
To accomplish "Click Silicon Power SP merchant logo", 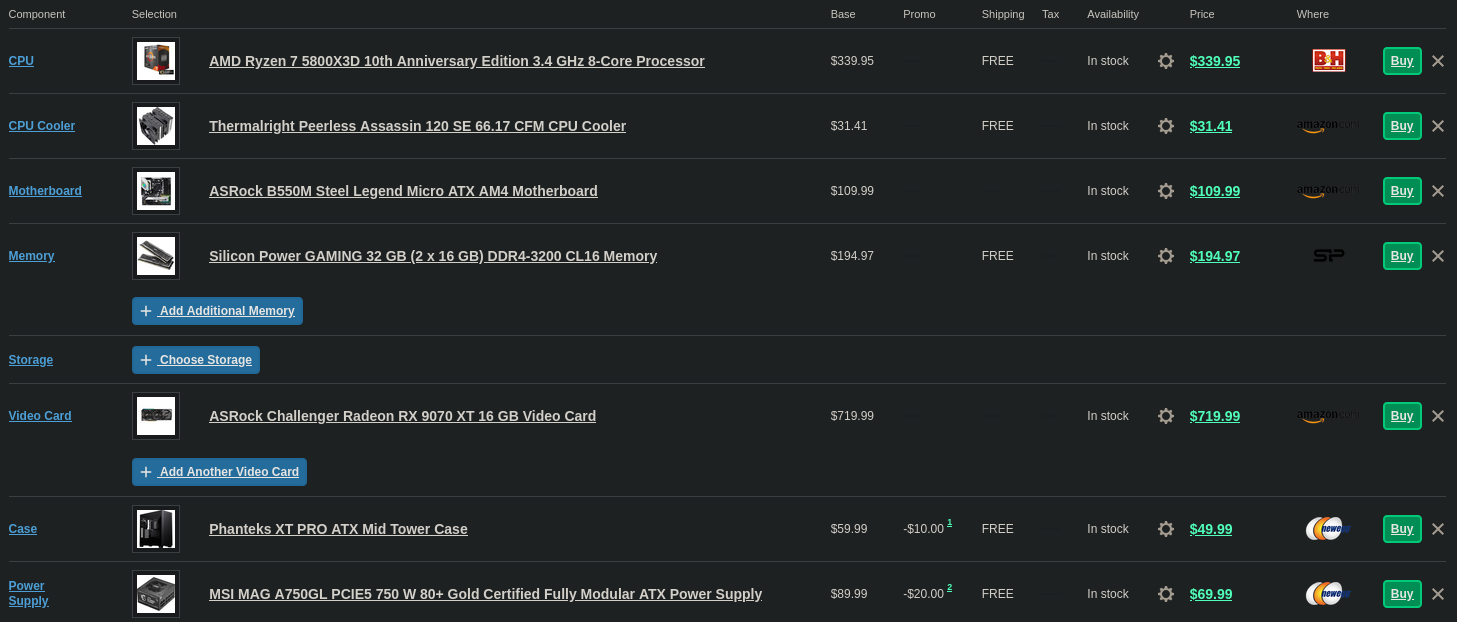I will click(1328, 256).
